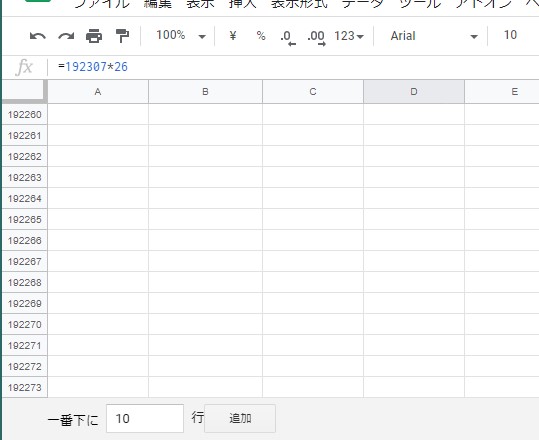Click the select-all corner box
The image size is (539, 440).
pos(24,91)
